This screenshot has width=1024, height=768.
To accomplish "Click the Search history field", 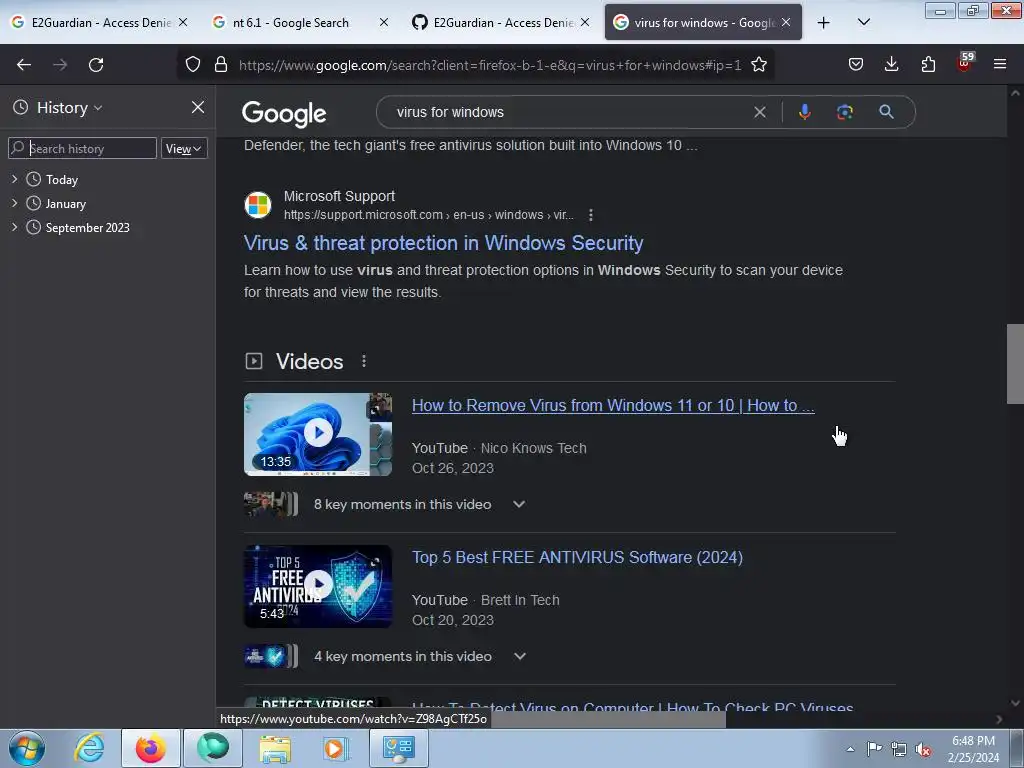I will pyautogui.click(x=82, y=148).
